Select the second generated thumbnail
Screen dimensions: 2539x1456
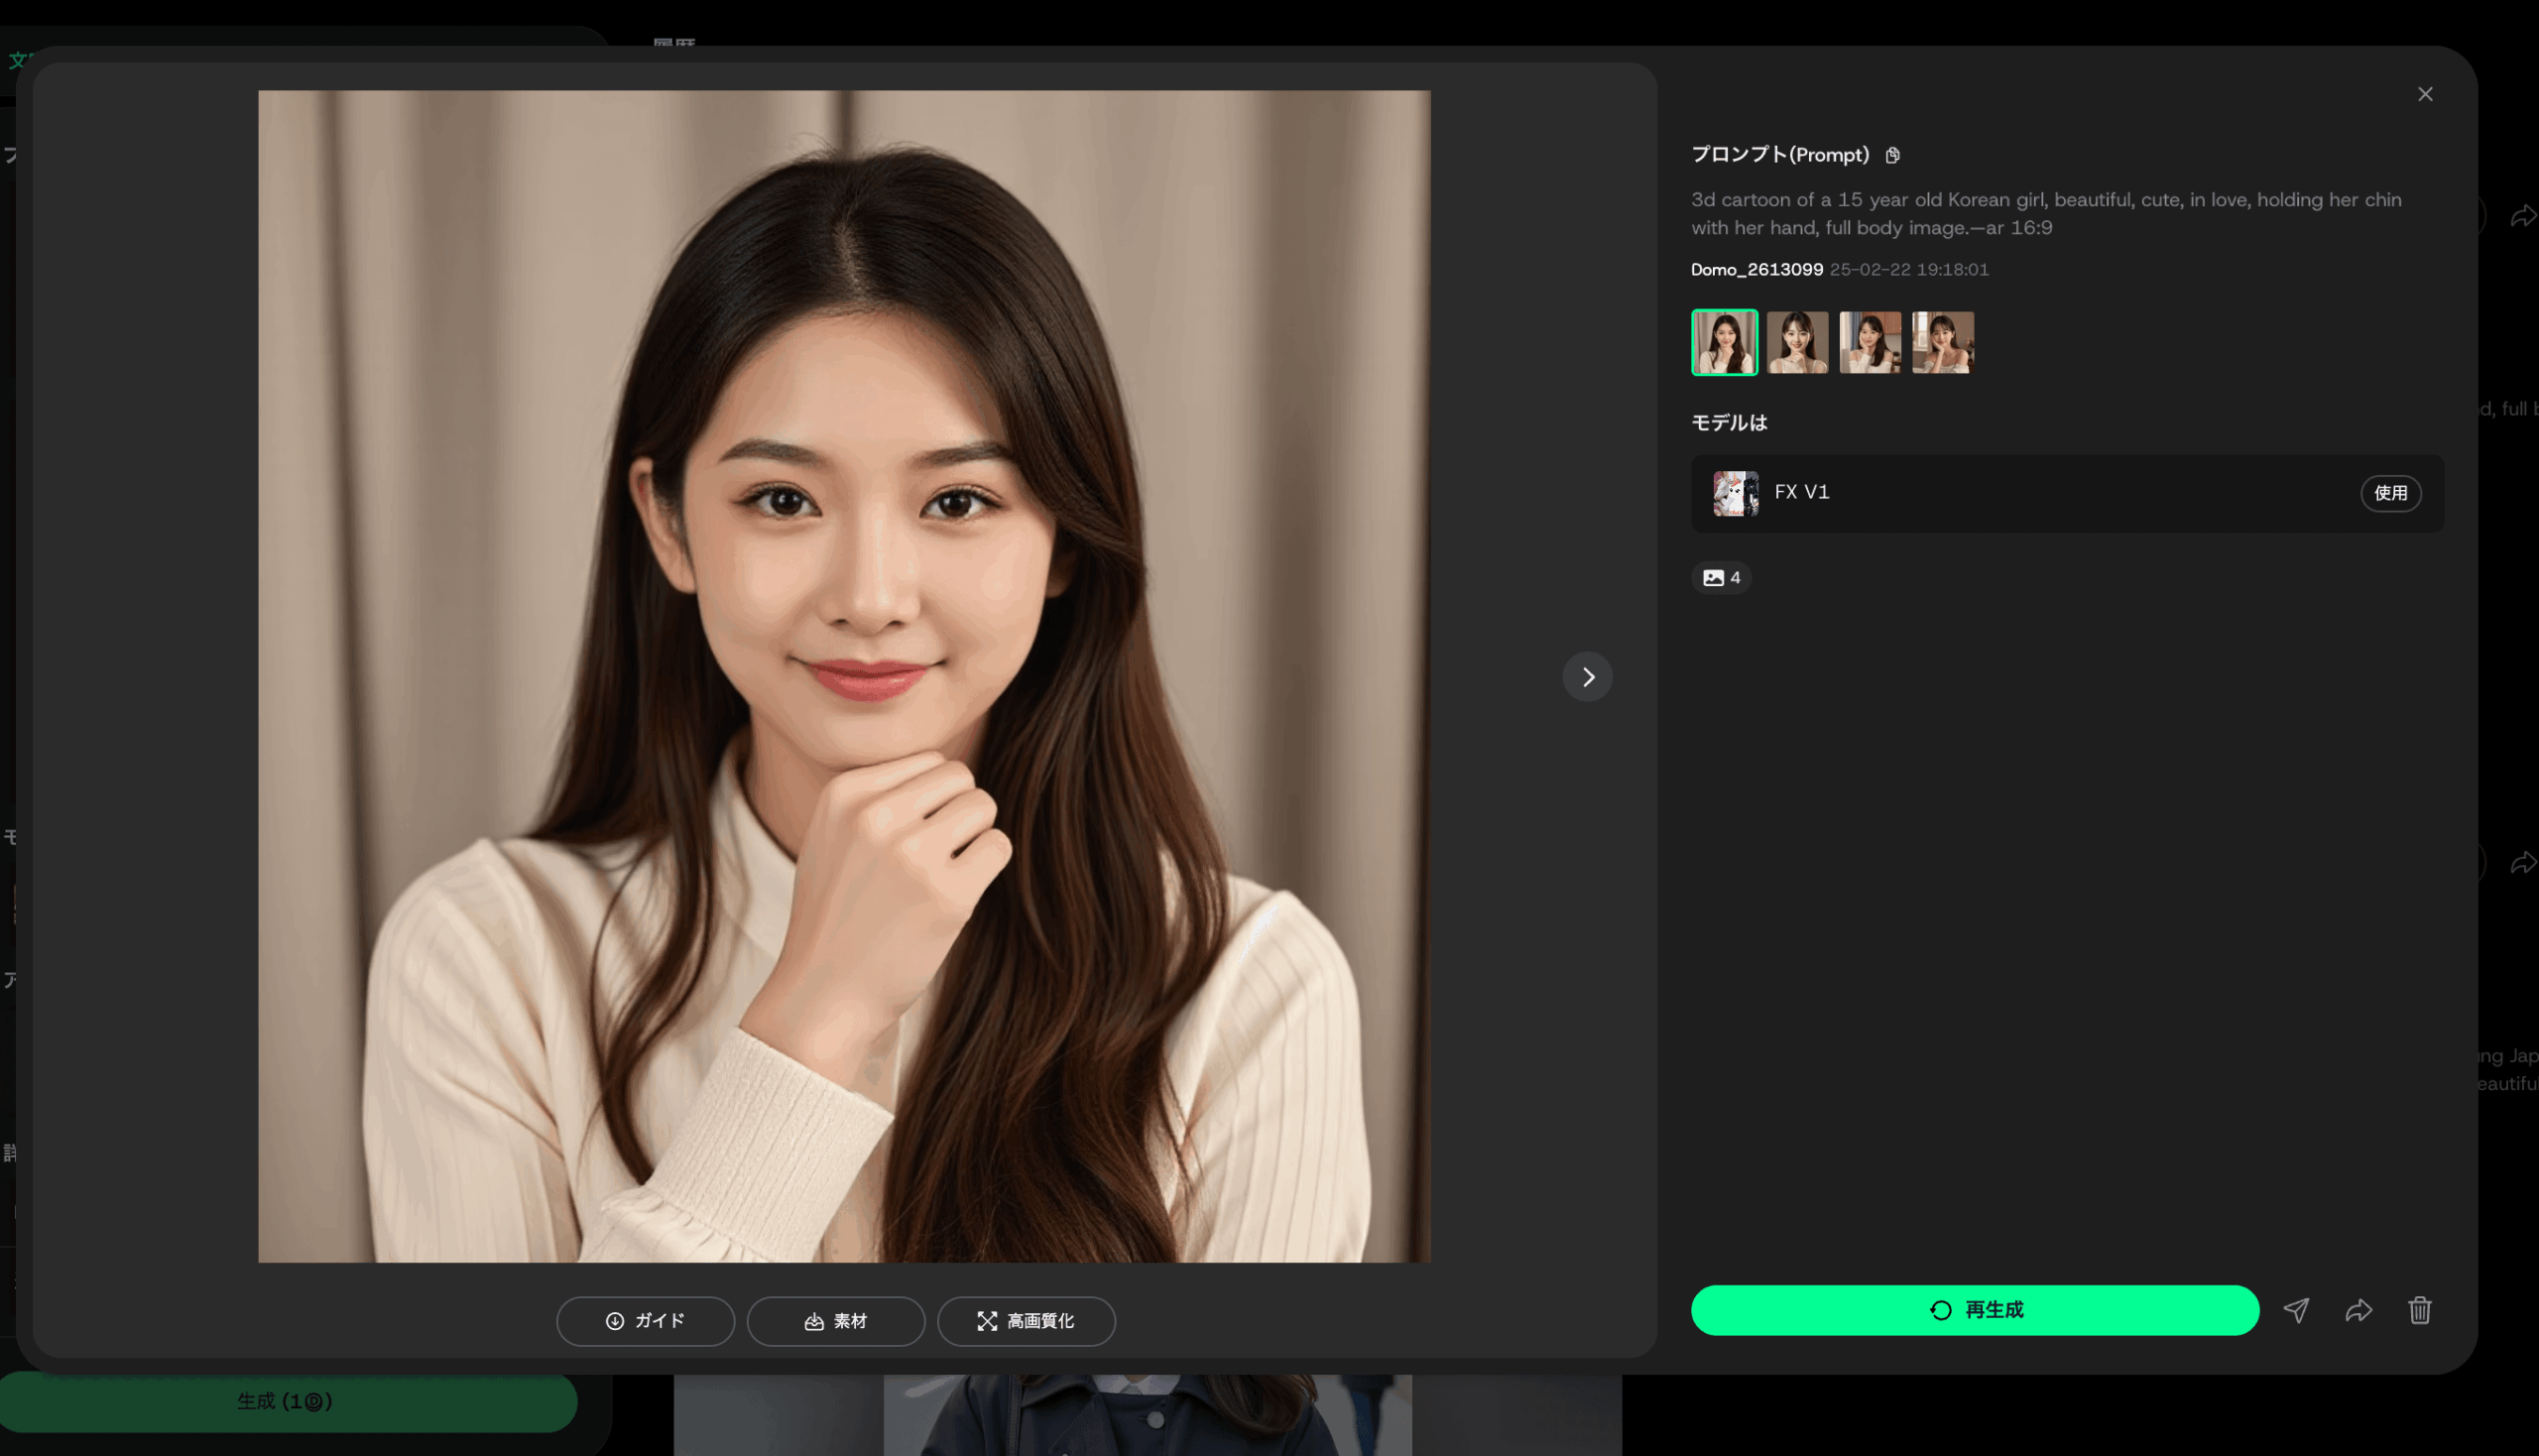1797,343
